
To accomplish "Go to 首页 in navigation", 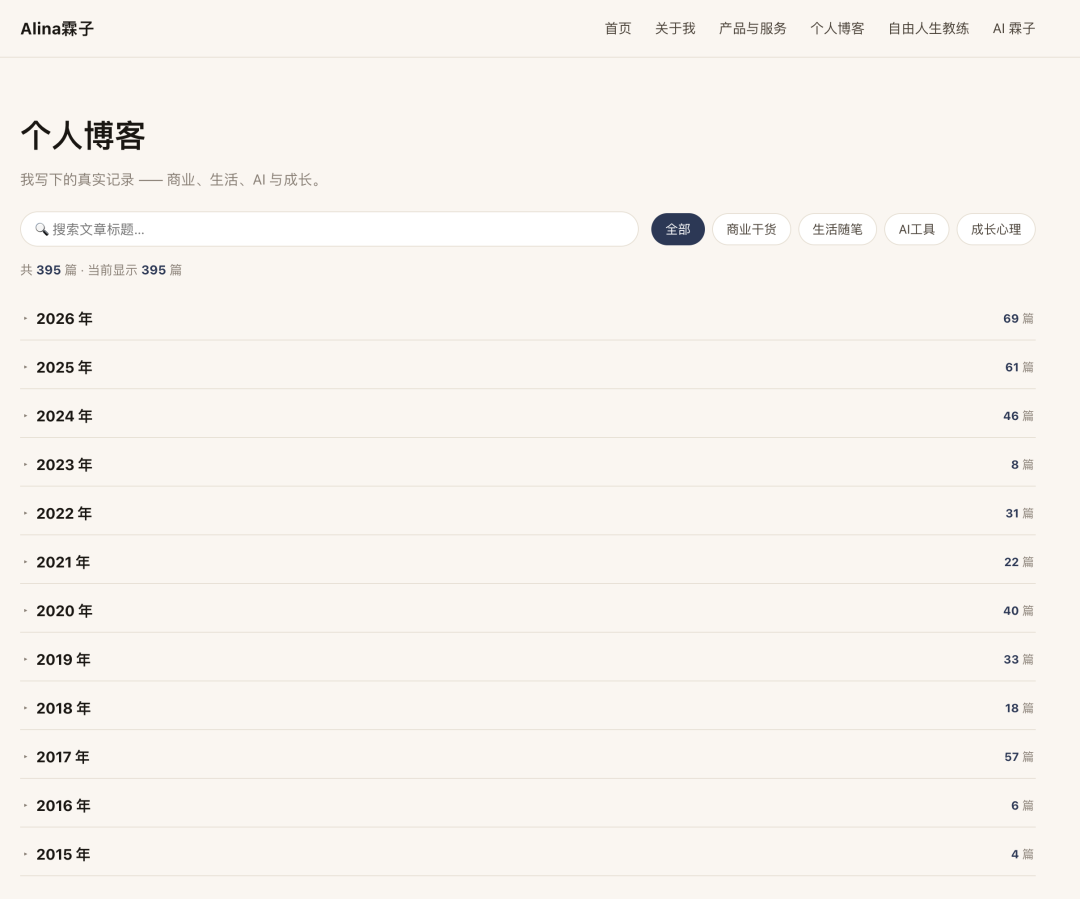I will [618, 28].
